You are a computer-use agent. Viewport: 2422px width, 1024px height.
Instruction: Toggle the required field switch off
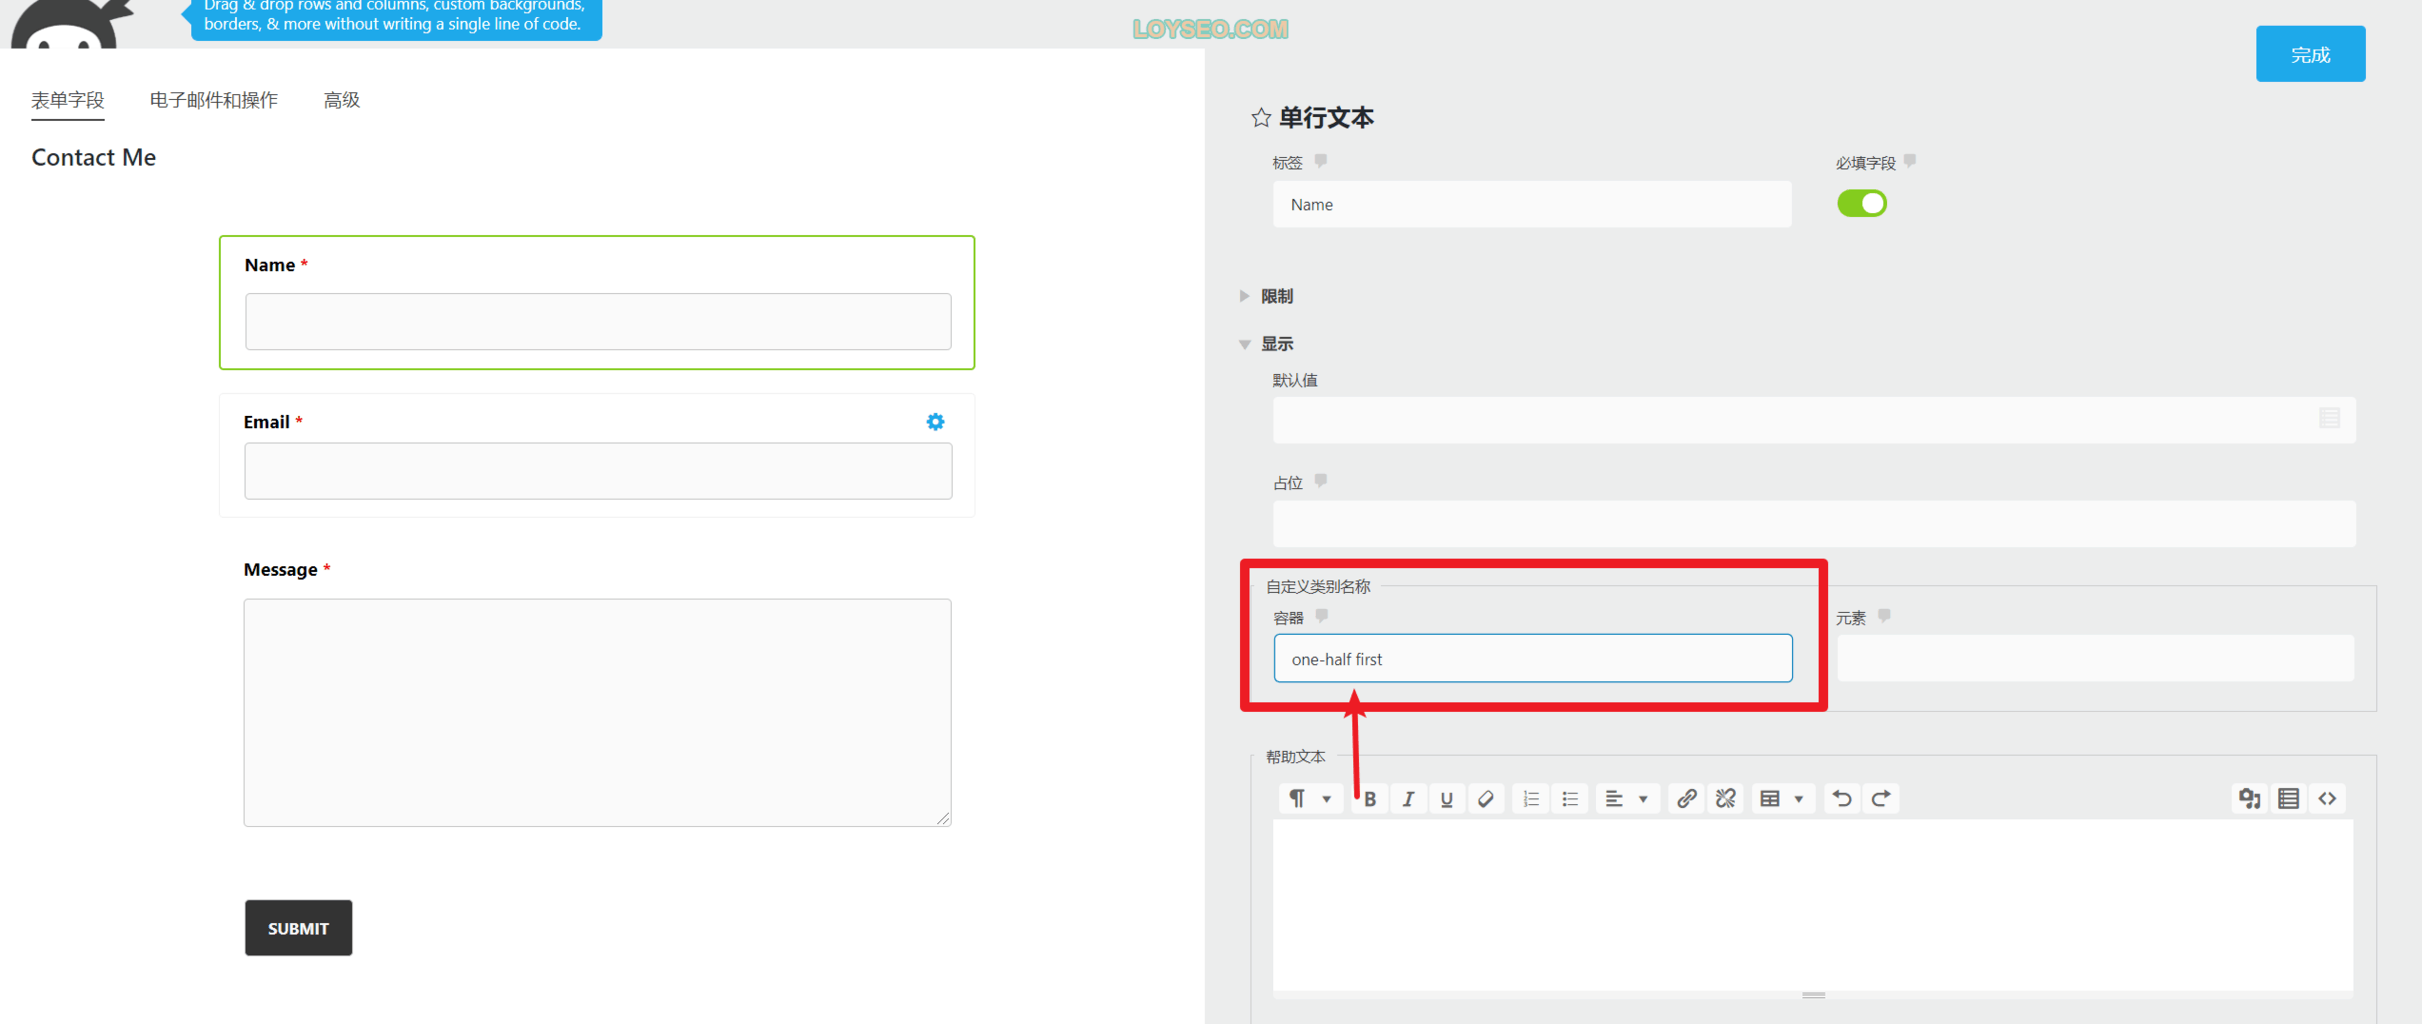tap(1862, 203)
